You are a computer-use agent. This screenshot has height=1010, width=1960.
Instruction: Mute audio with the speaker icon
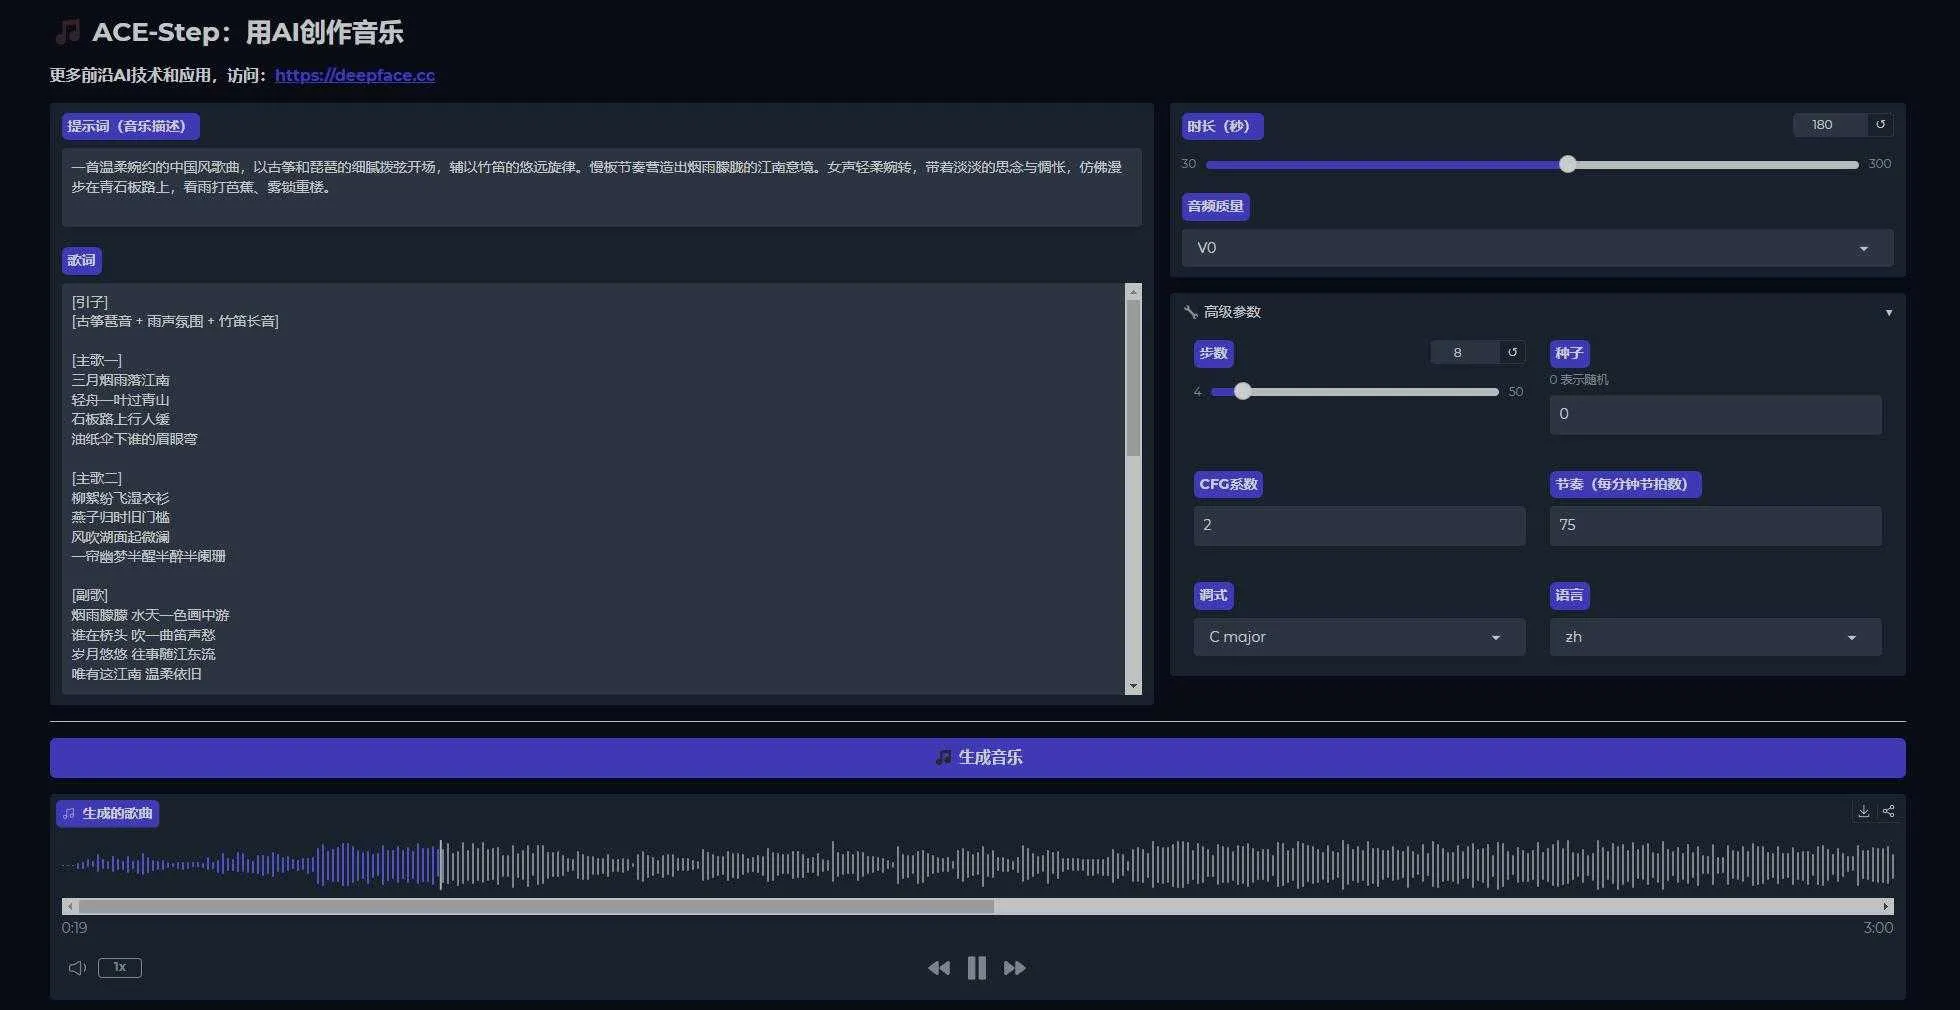[x=77, y=968]
